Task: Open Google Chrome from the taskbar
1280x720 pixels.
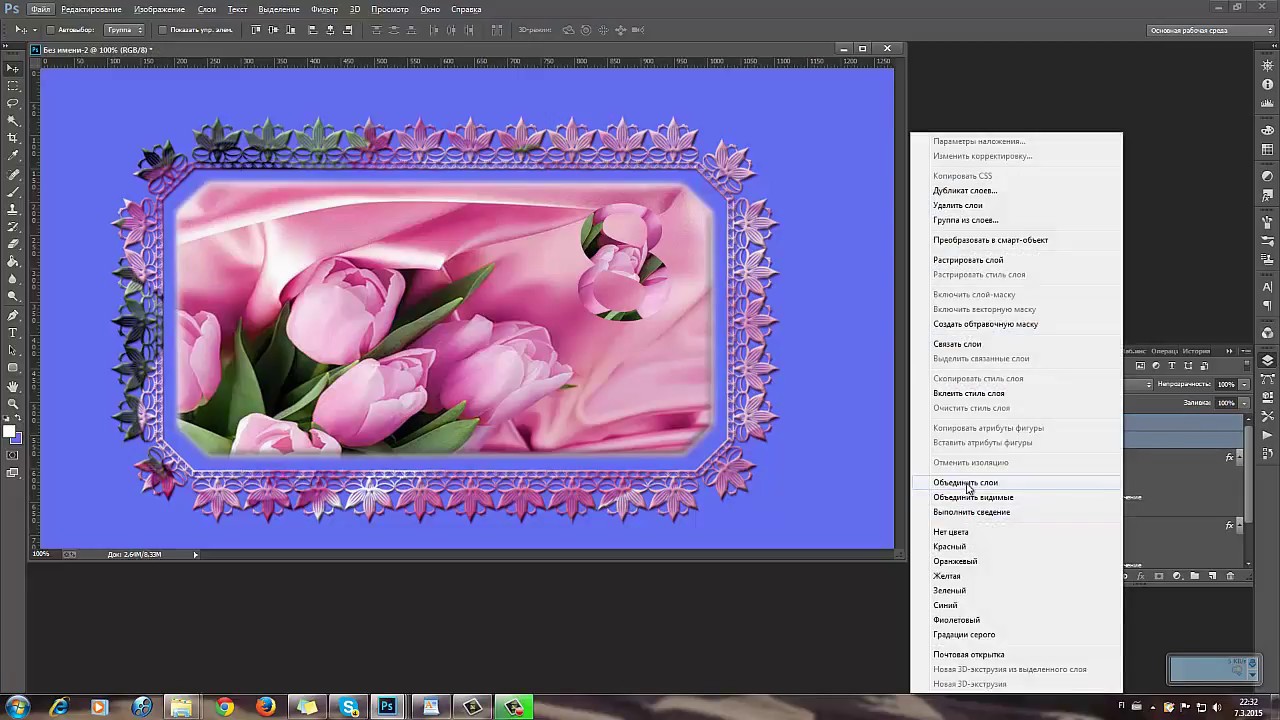Action: tap(223, 707)
